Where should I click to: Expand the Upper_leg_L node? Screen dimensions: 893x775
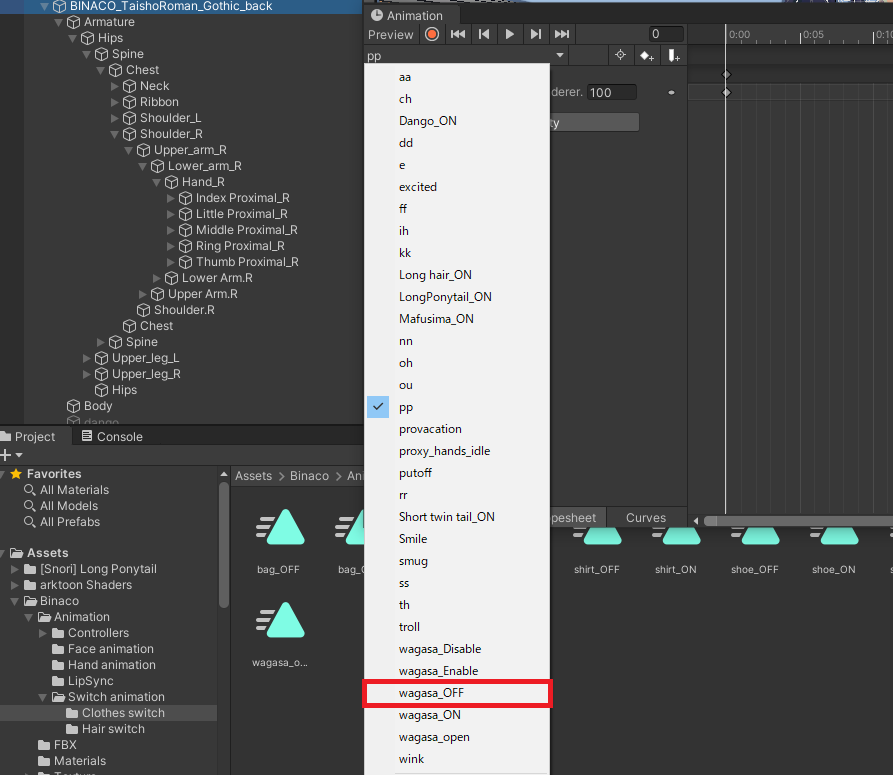point(87,358)
